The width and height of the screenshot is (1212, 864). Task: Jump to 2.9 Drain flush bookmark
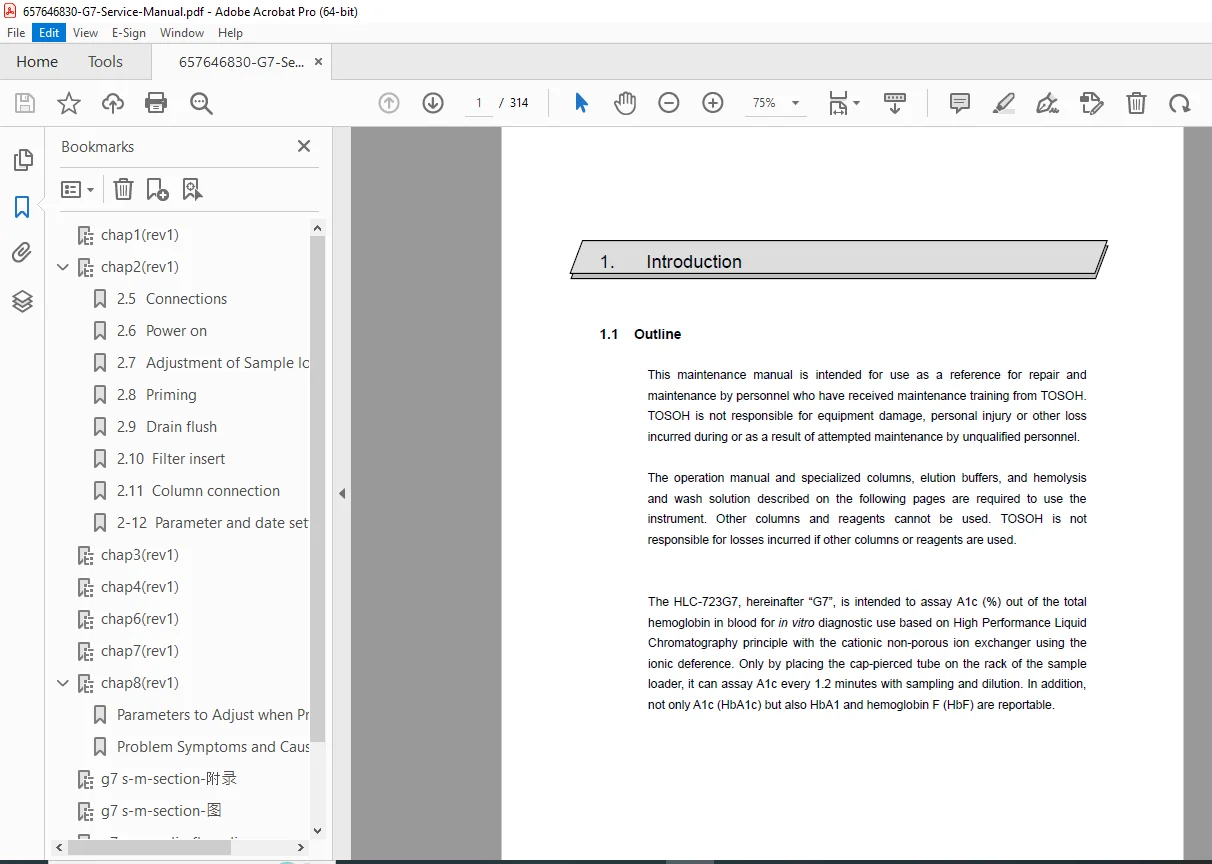click(x=167, y=427)
